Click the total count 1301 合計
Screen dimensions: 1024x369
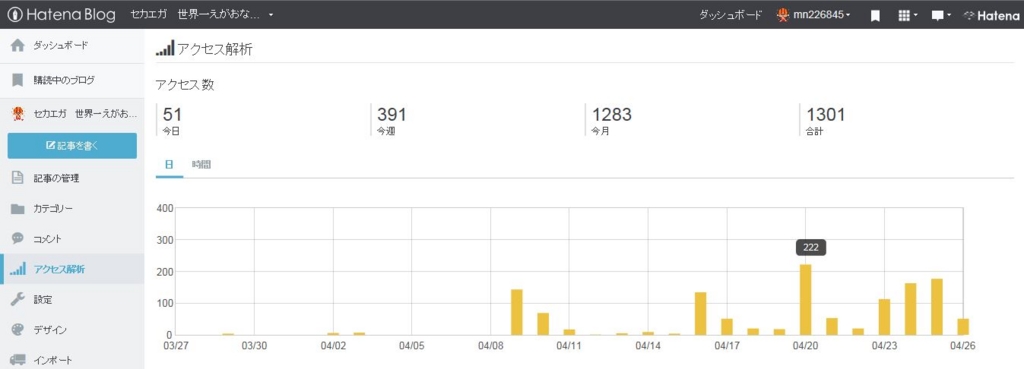(826, 120)
